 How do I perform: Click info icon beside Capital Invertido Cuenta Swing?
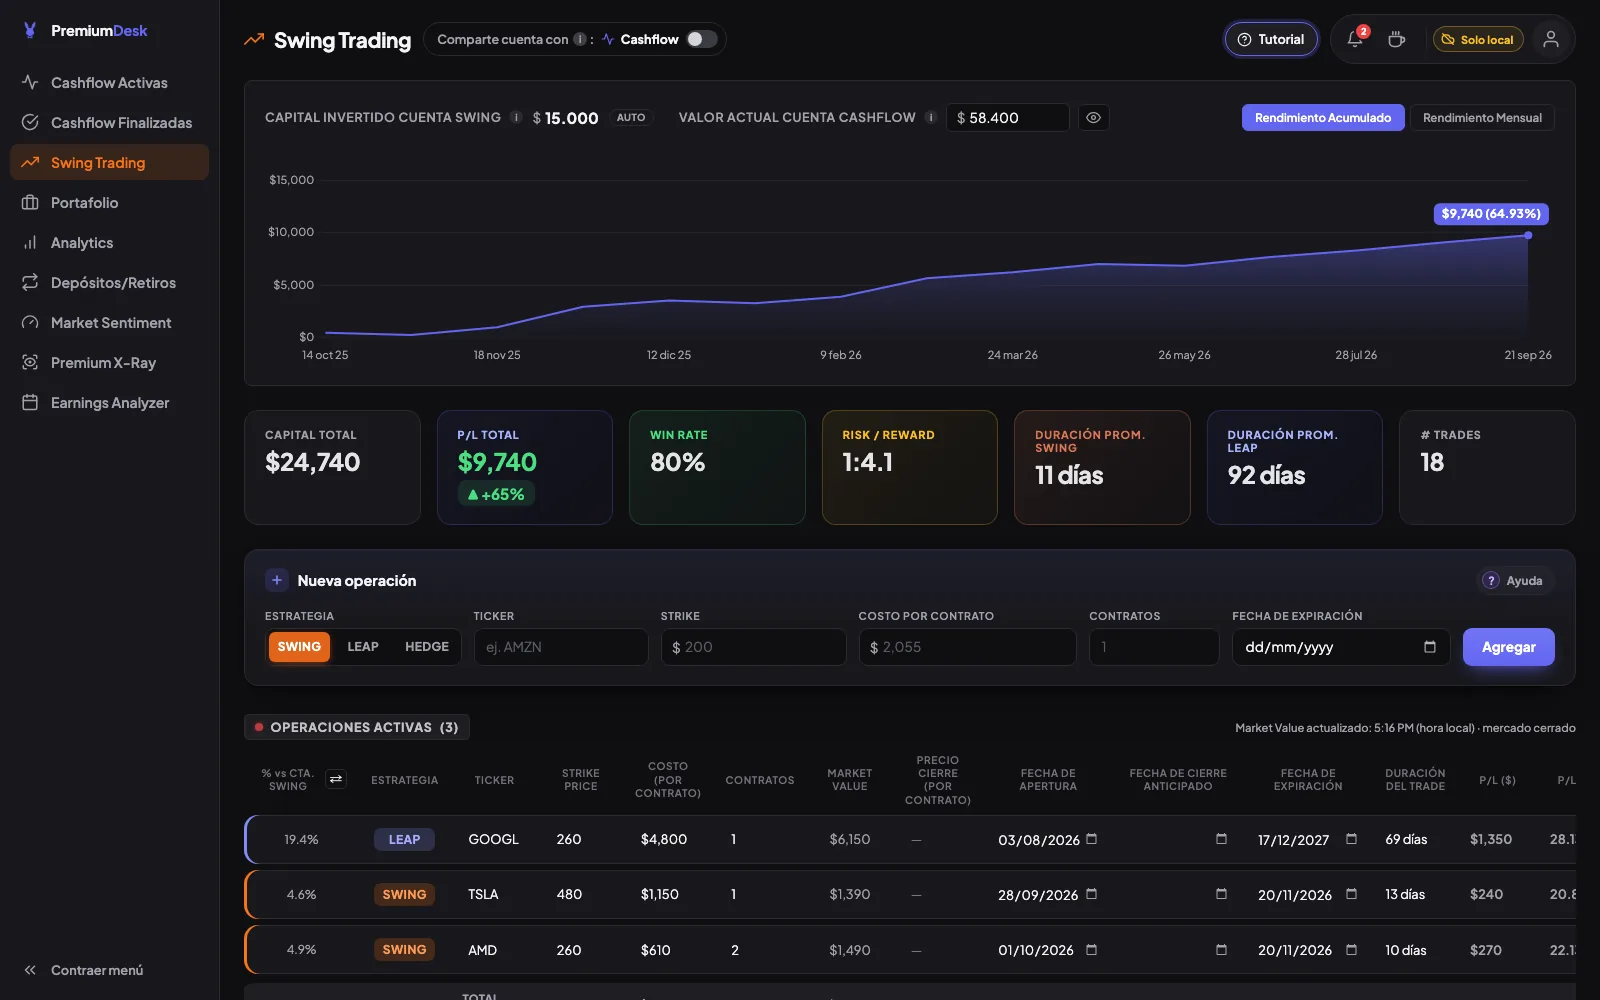tap(516, 117)
